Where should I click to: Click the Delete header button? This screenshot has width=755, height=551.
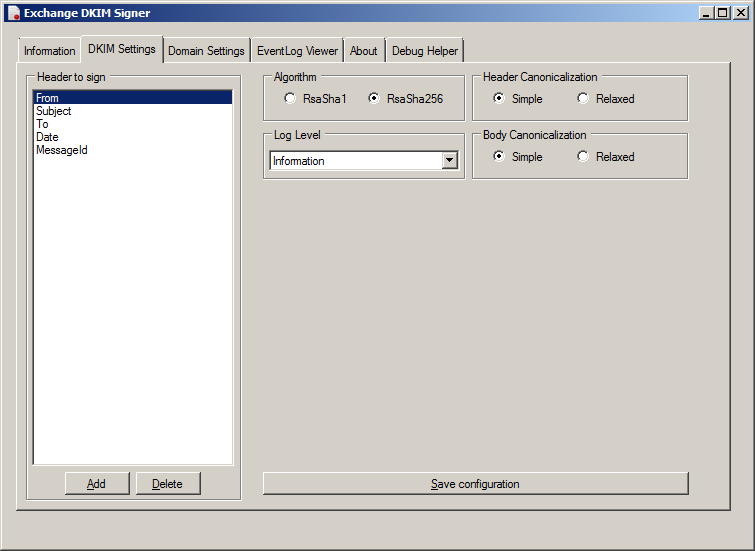pos(168,484)
